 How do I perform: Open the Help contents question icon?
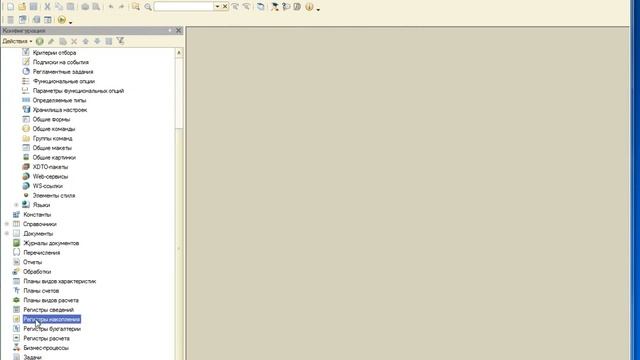[286, 7]
